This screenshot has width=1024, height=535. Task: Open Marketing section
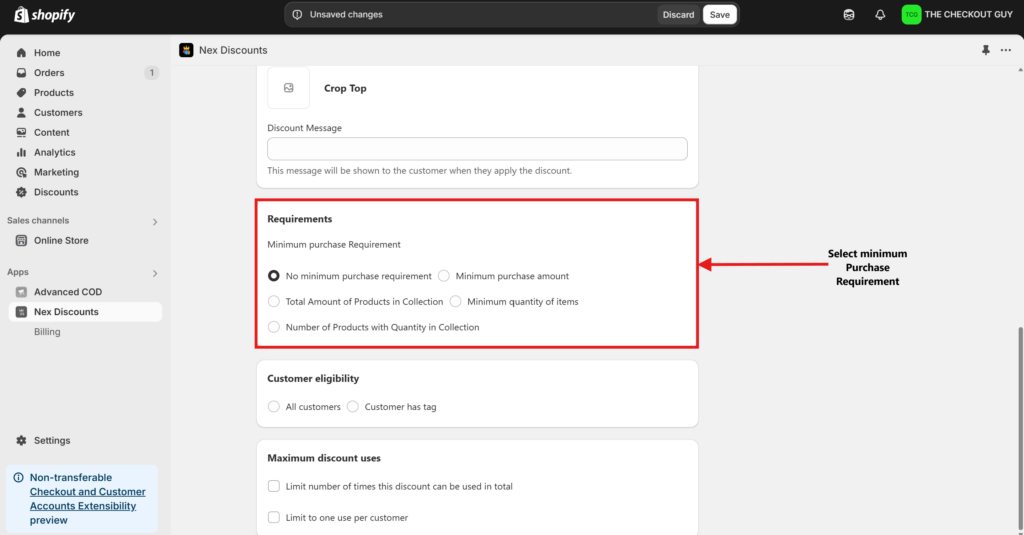pos(56,172)
